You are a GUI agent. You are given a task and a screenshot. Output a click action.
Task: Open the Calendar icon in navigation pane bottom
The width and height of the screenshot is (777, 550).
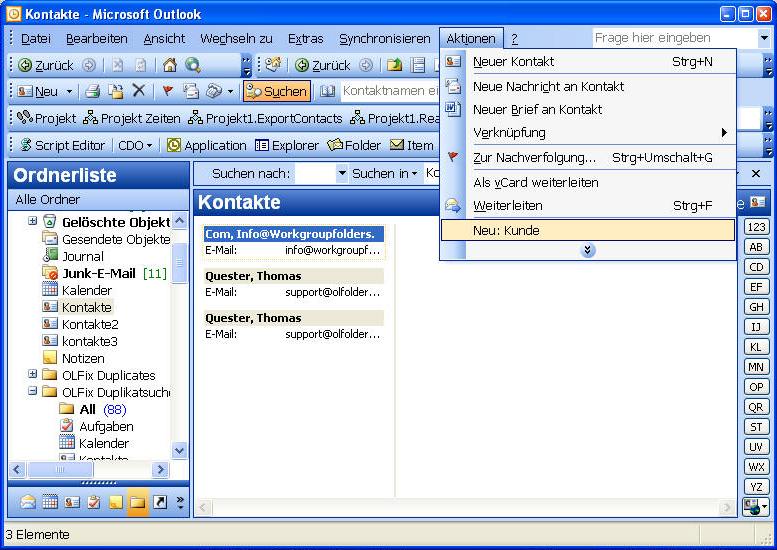coord(50,503)
